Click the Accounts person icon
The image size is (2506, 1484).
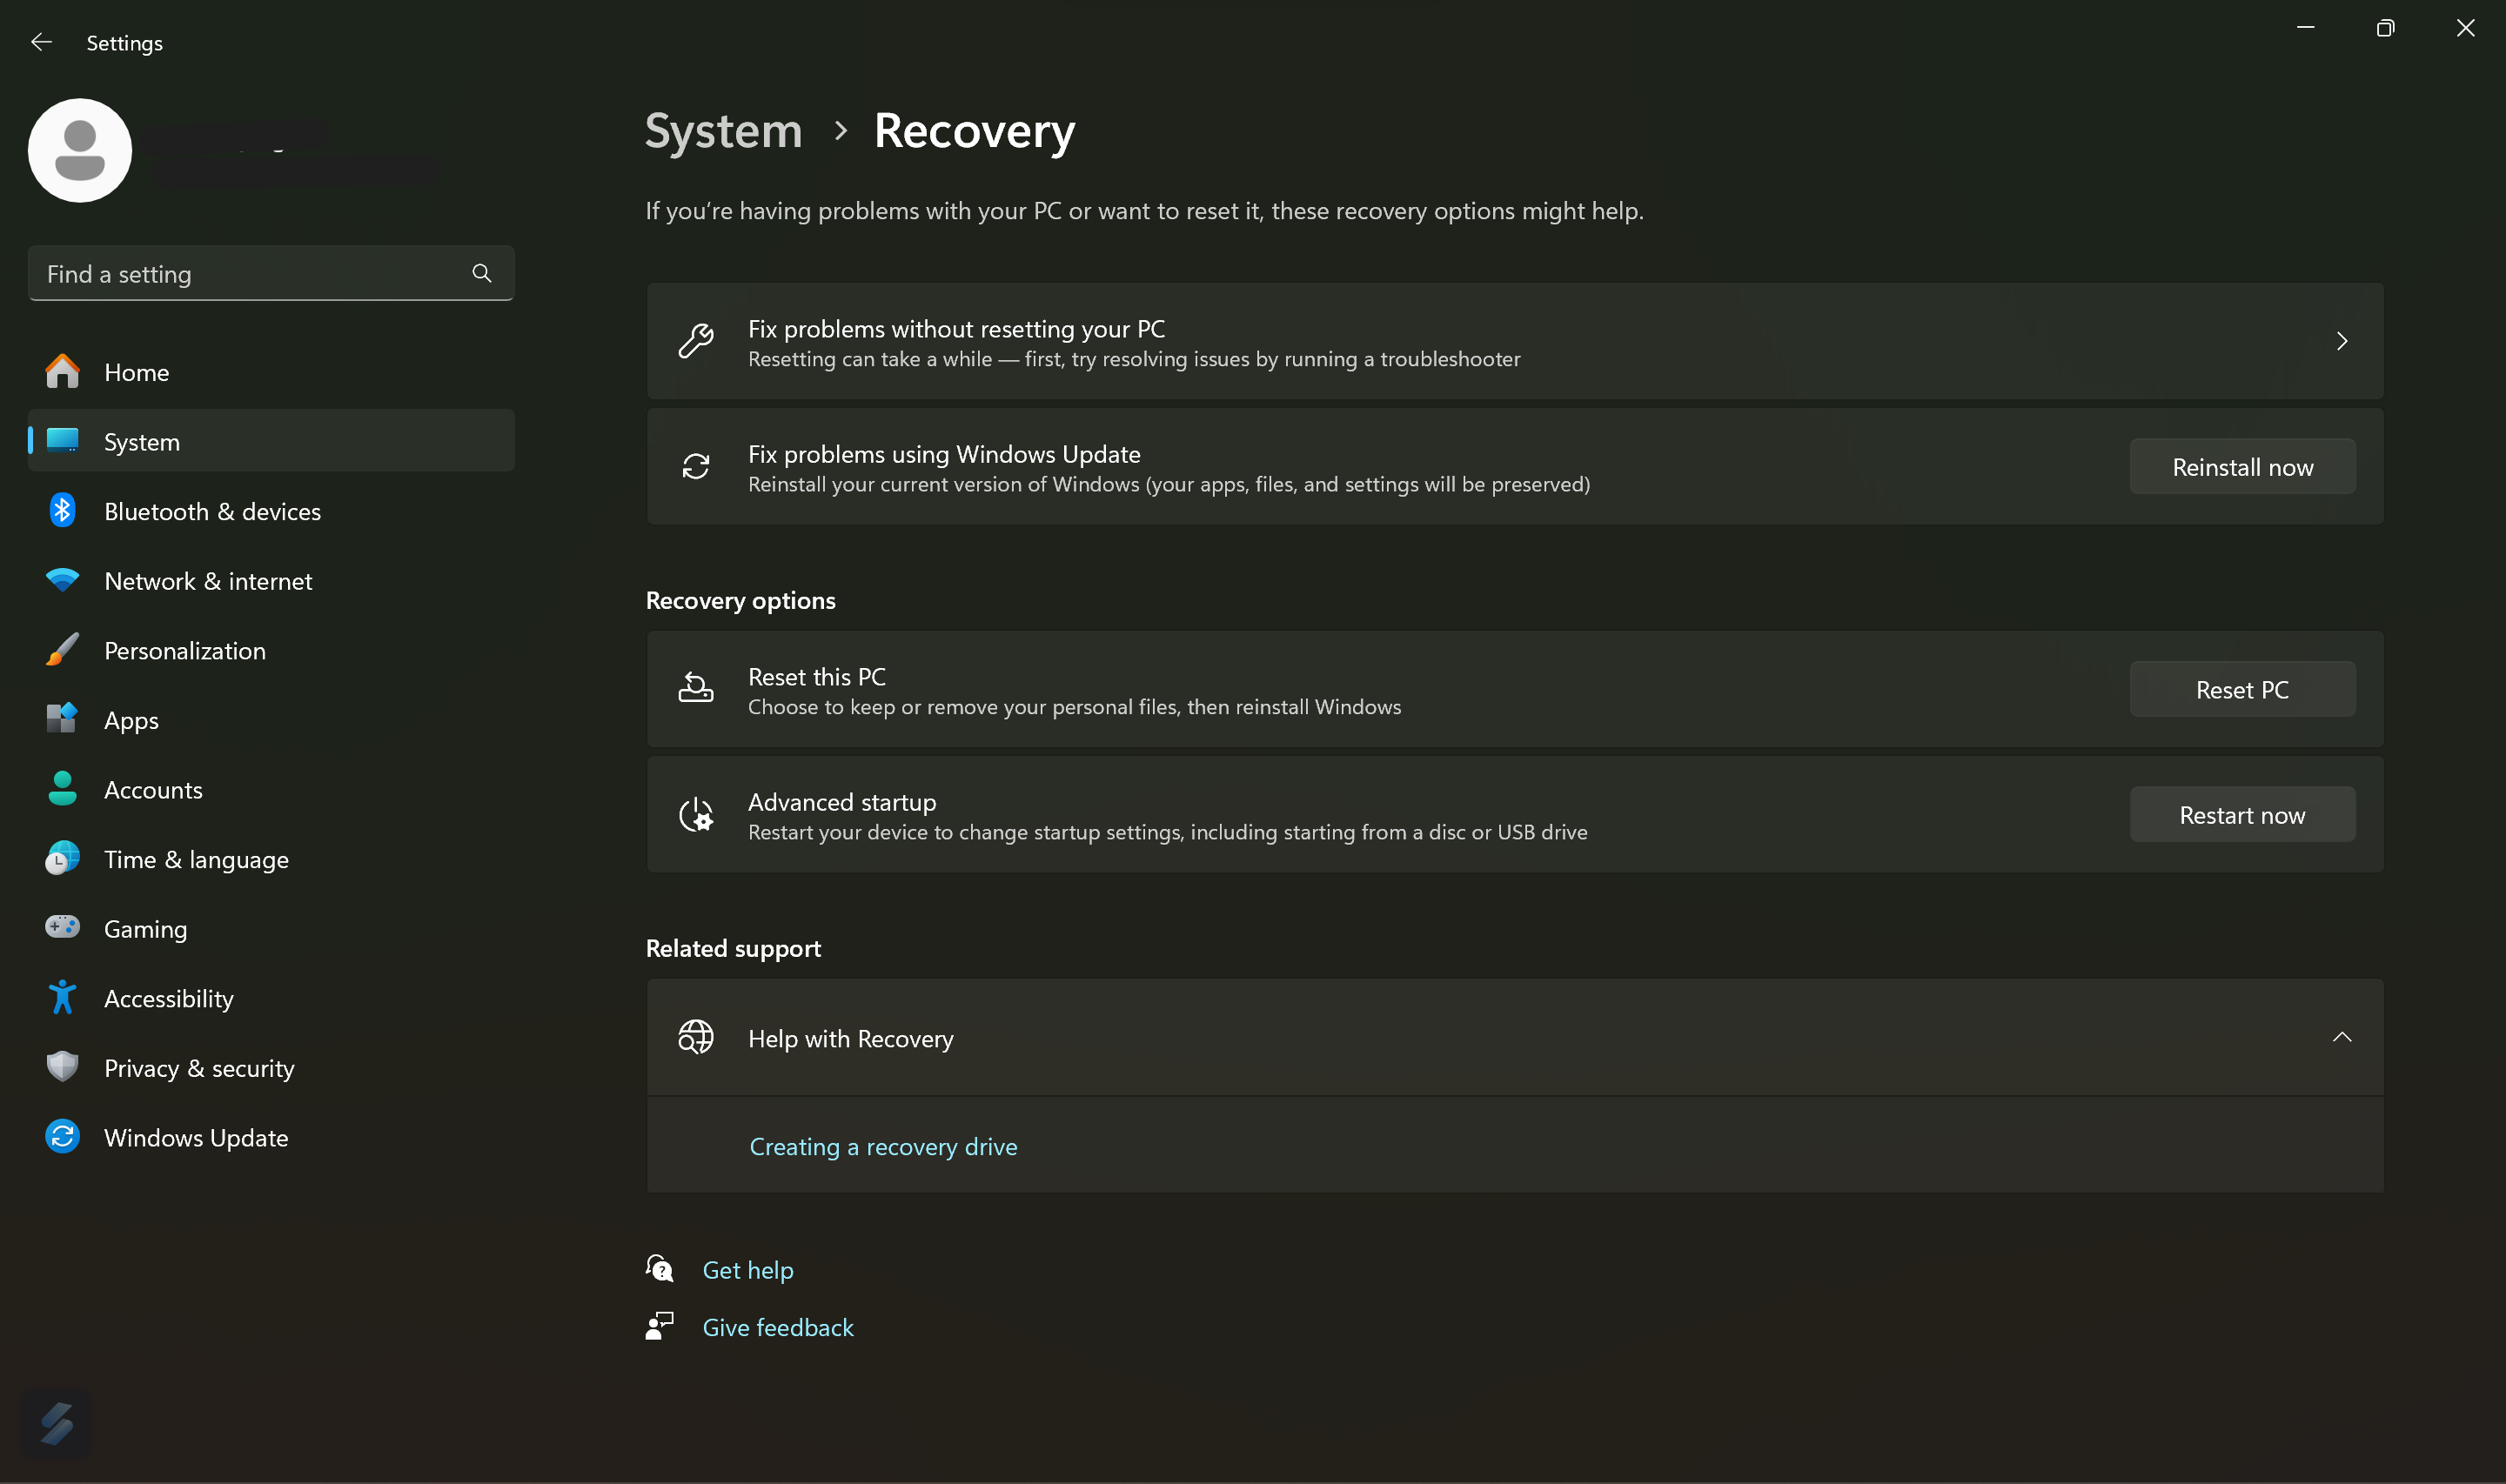(x=62, y=789)
